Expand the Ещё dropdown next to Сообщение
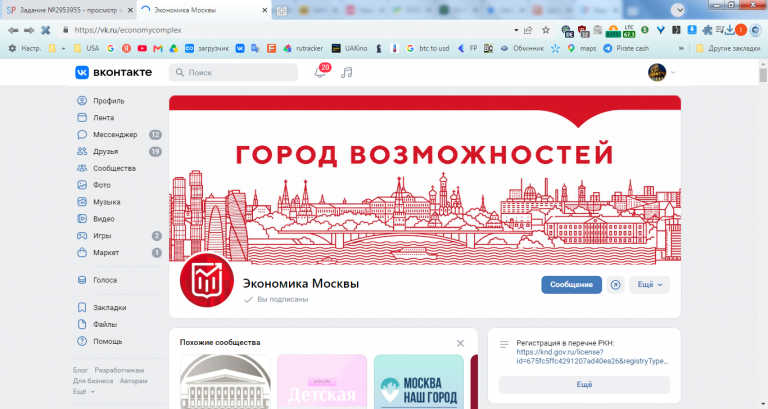768x409 pixels. [650, 285]
